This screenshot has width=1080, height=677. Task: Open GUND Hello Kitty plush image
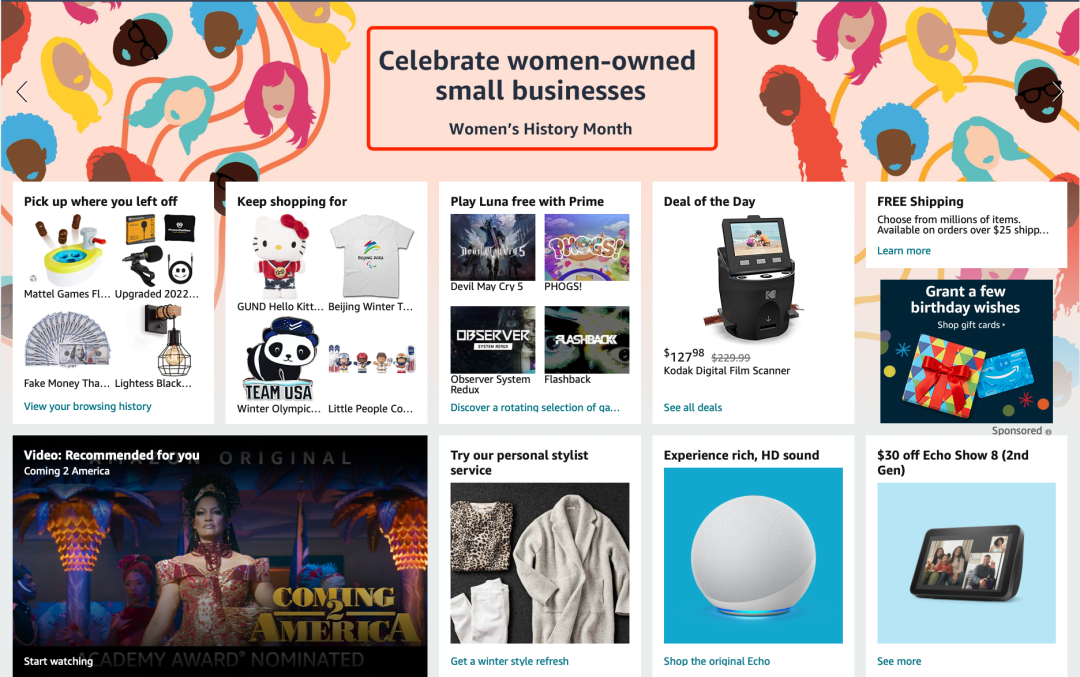point(279,256)
